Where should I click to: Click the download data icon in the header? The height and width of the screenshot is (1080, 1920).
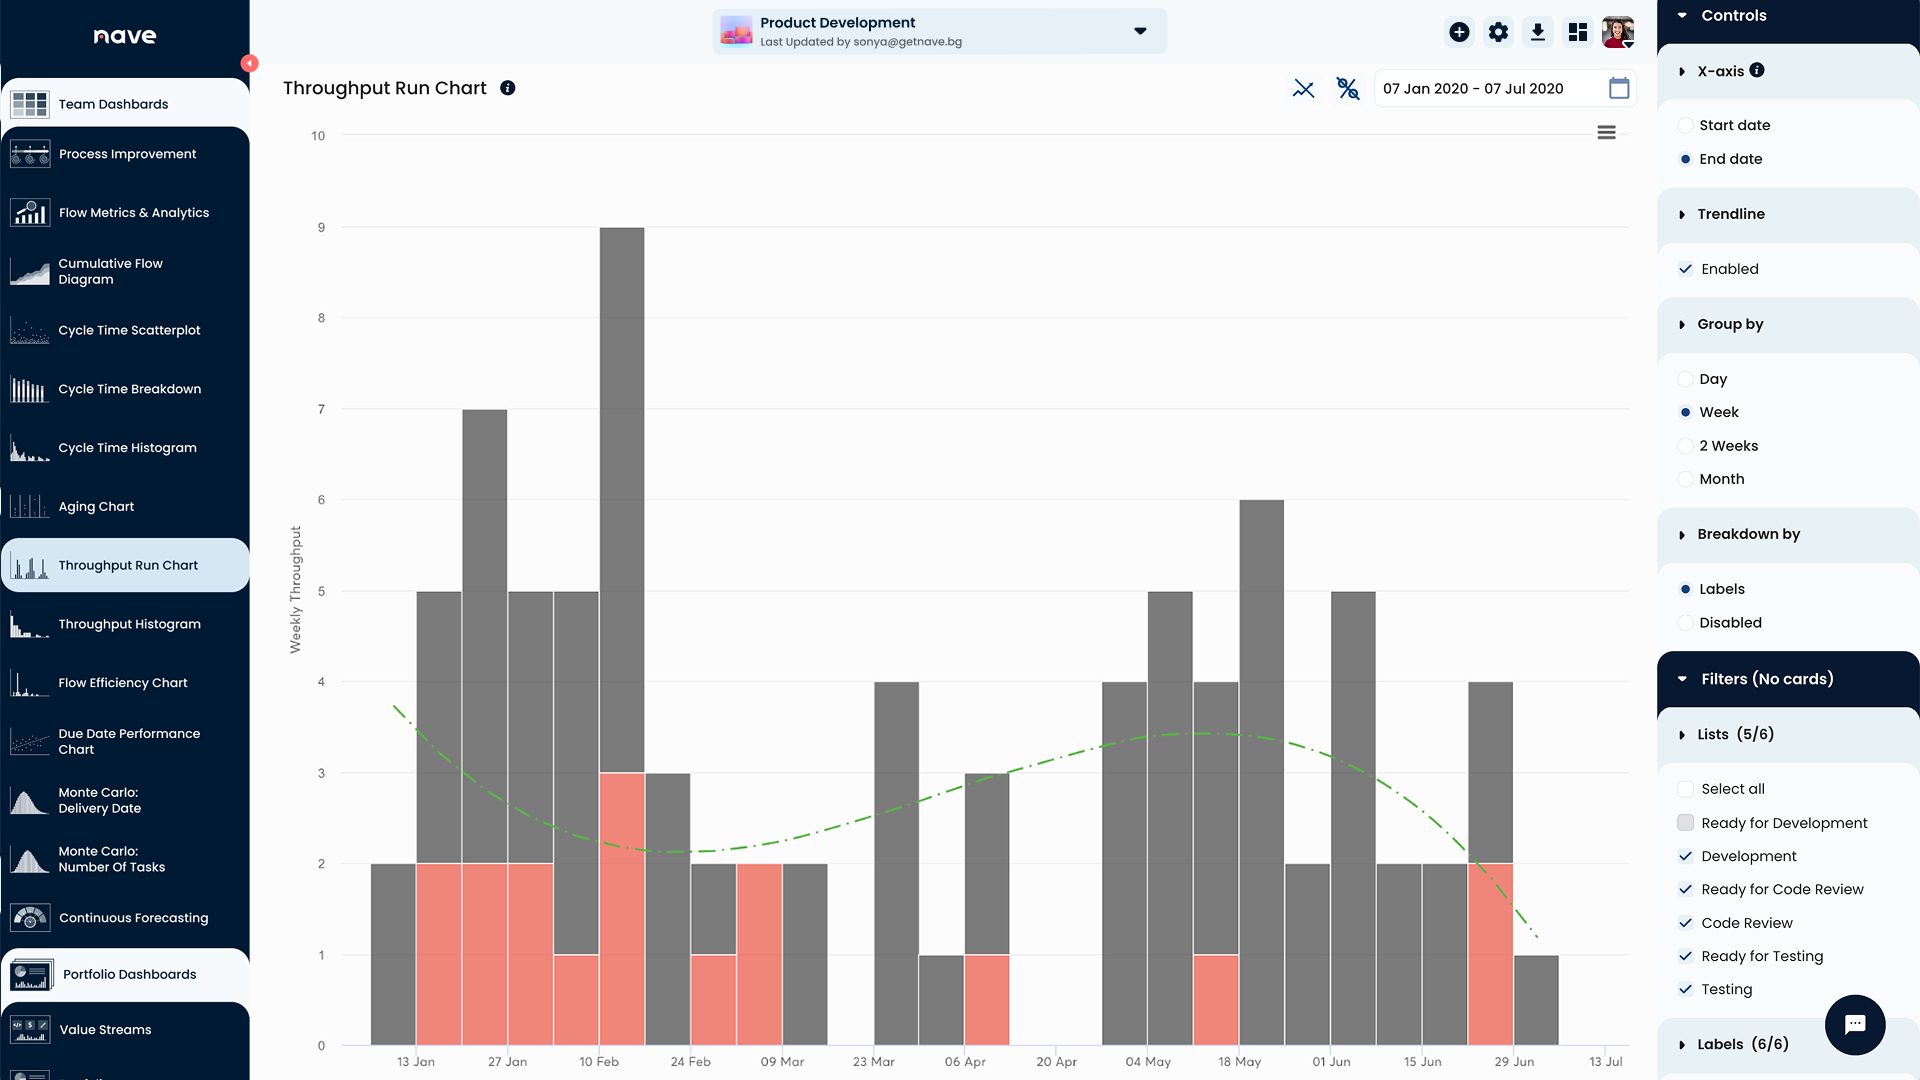click(1537, 31)
